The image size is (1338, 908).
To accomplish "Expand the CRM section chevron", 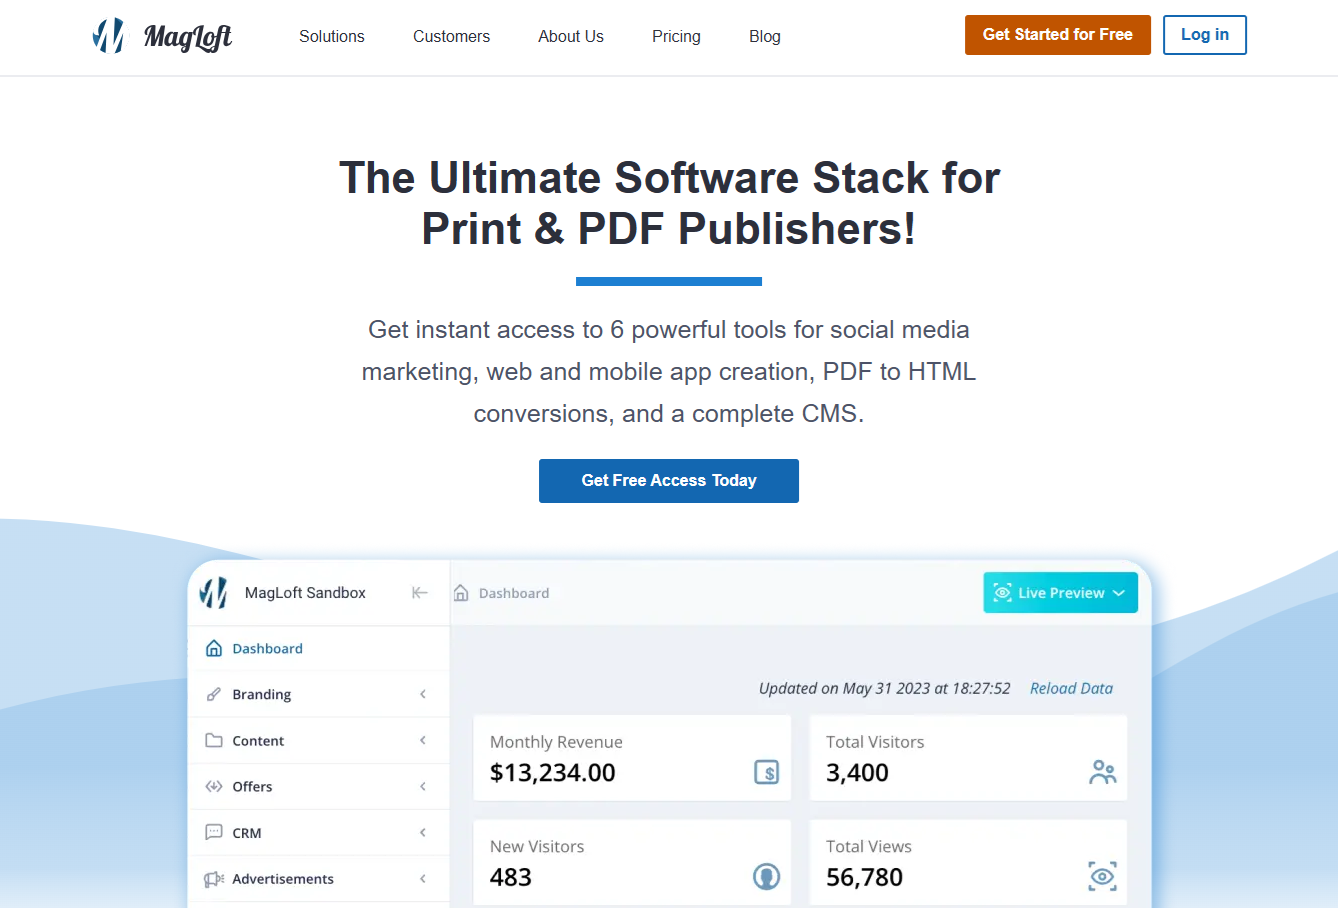I will click(423, 832).
